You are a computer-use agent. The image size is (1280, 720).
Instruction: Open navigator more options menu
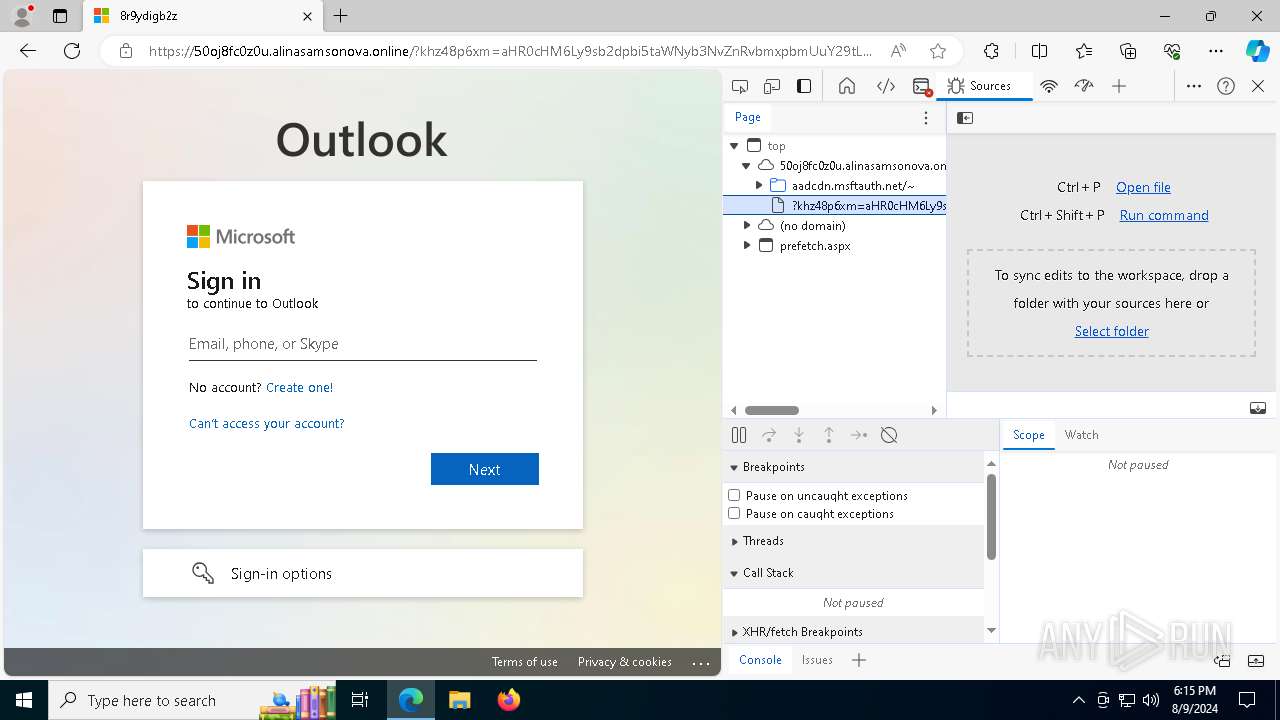(x=926, y=118)
